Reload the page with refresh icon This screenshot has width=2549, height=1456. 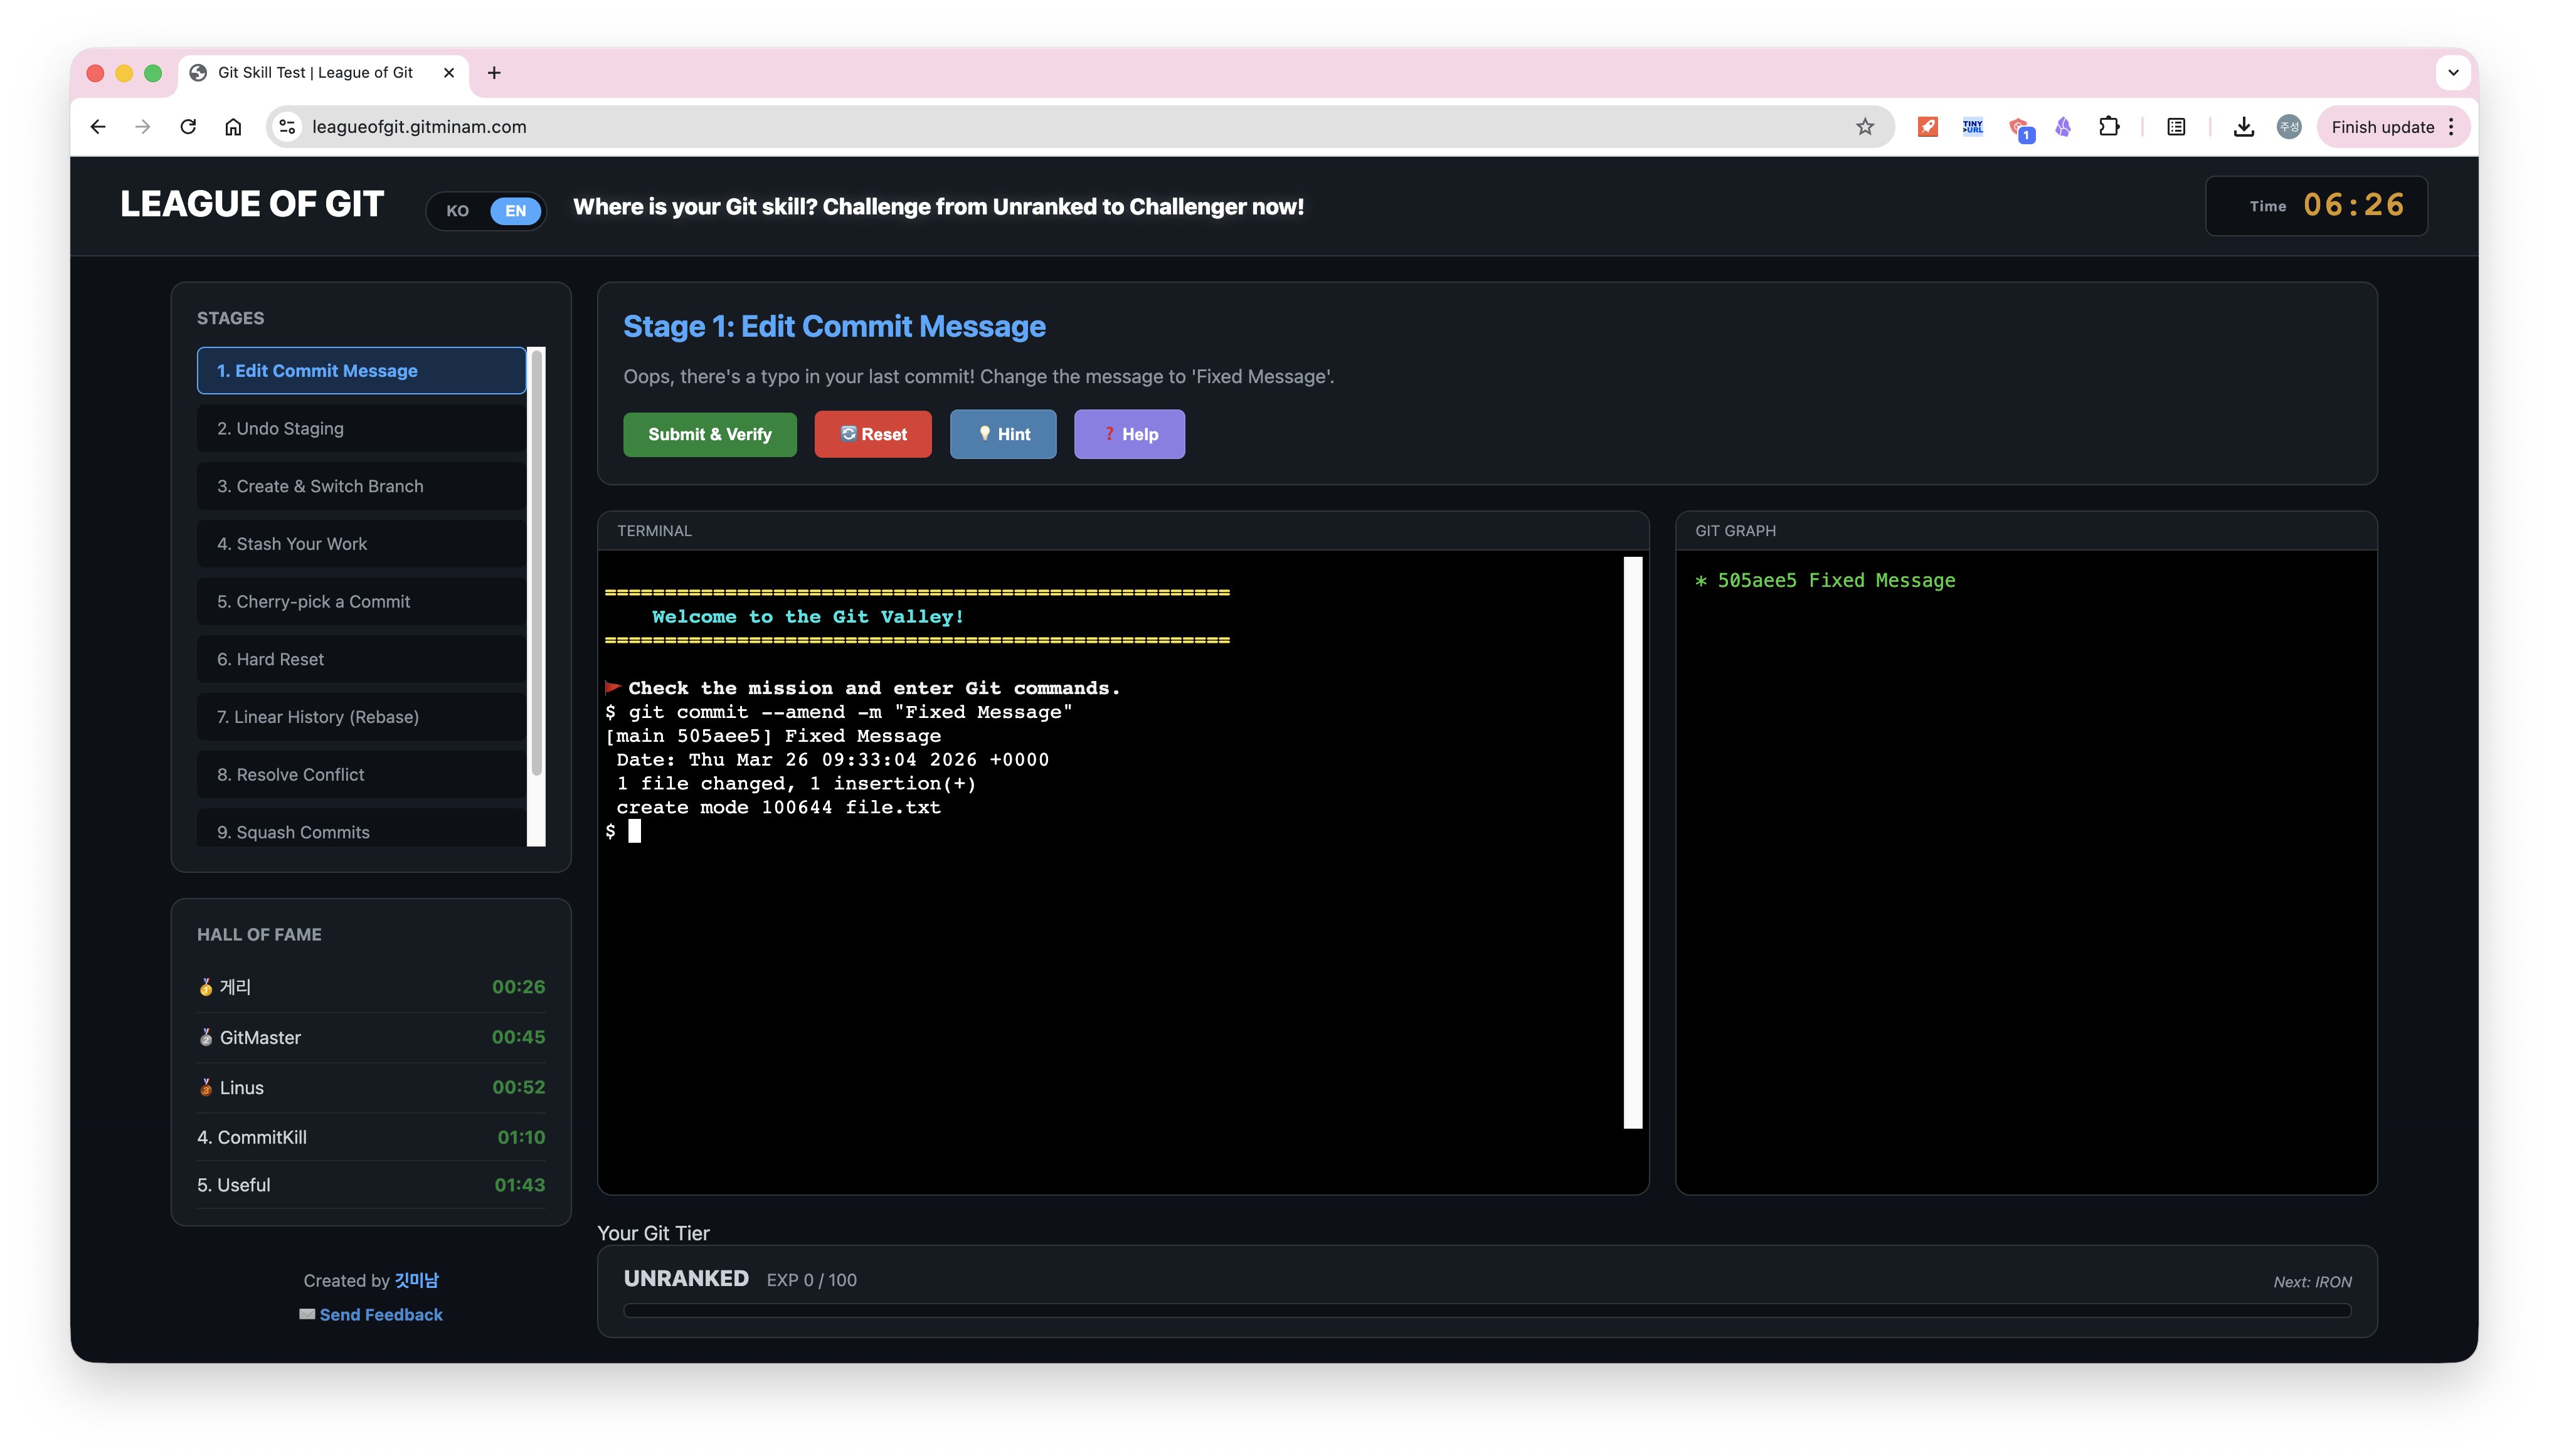click(x=188, y=127)
